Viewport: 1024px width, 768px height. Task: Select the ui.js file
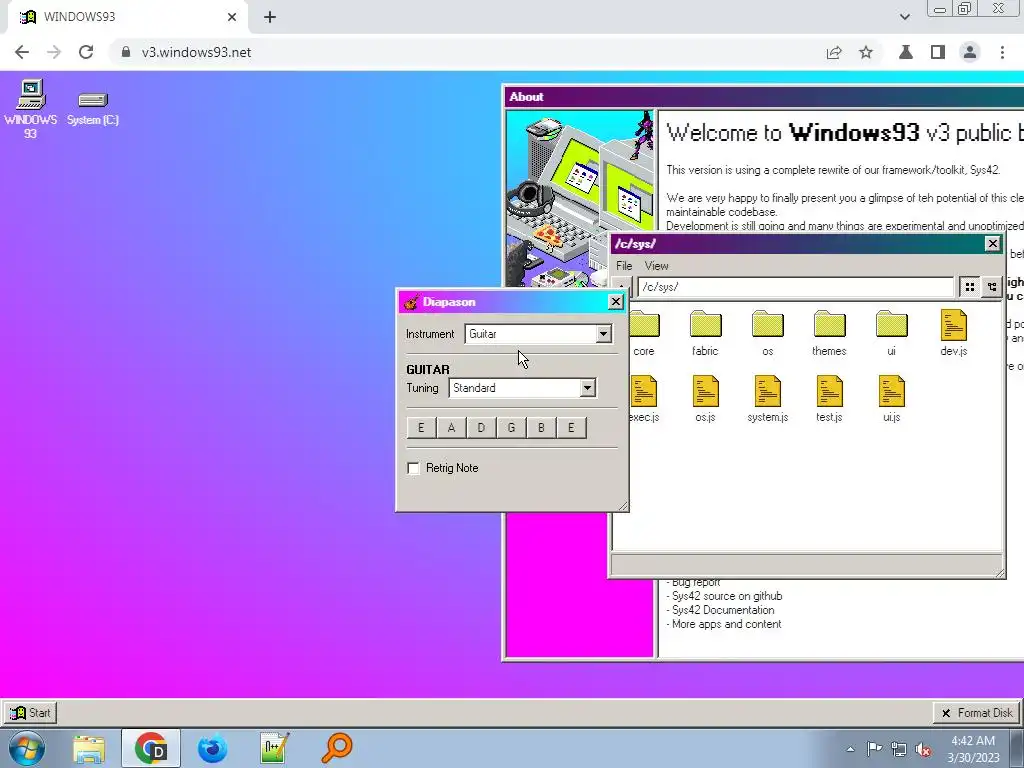click(891, 399)
